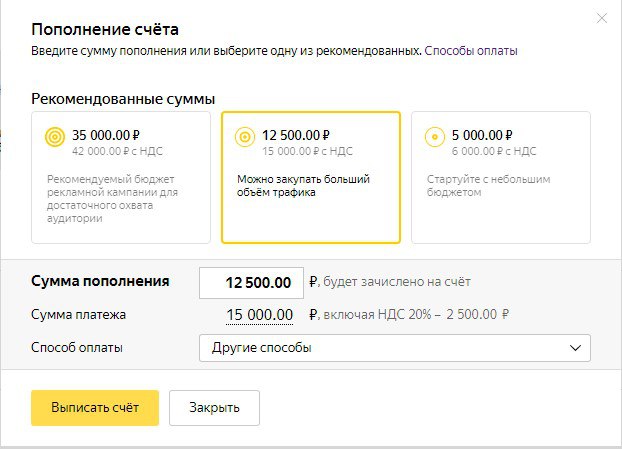Click the underlined 15 000.00 payment amount
The height and width of the screenshot is (449, 622).
point(259,316)
